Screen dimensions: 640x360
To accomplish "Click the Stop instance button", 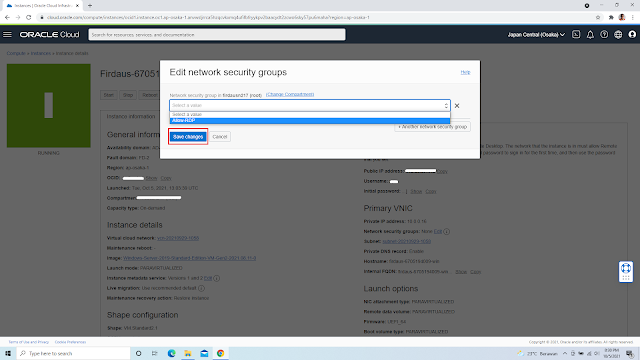I will [128, 95].
